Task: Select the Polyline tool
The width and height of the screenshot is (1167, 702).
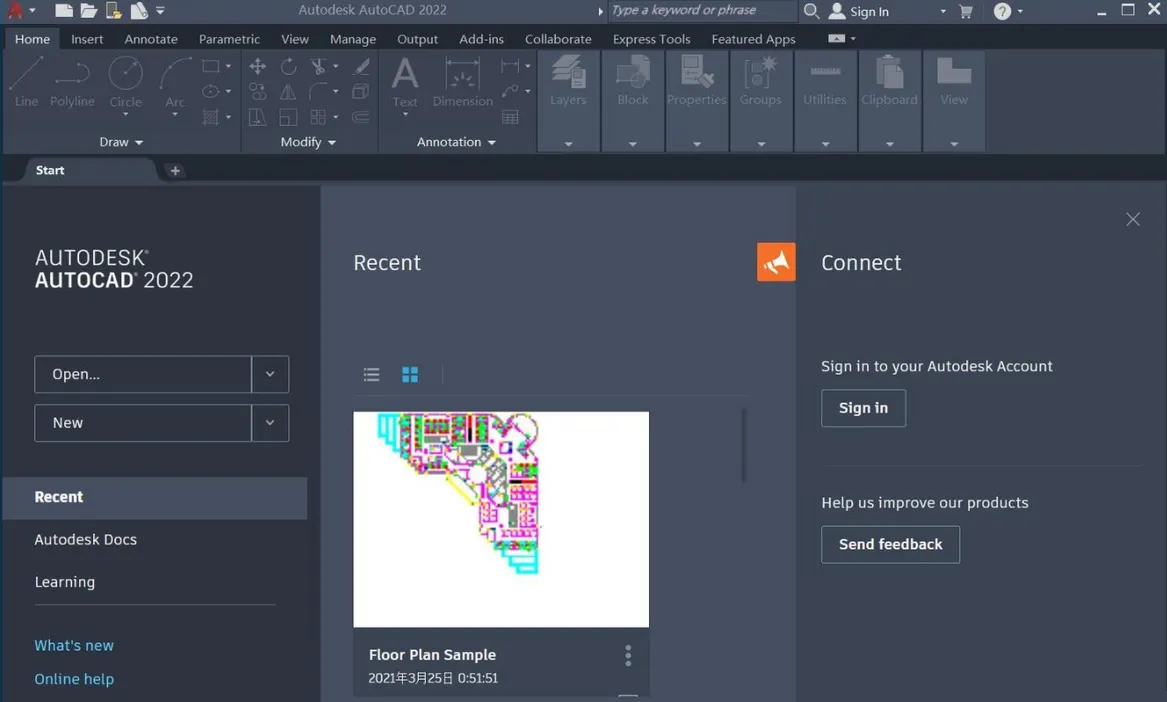Action: (x=71, y=80)
